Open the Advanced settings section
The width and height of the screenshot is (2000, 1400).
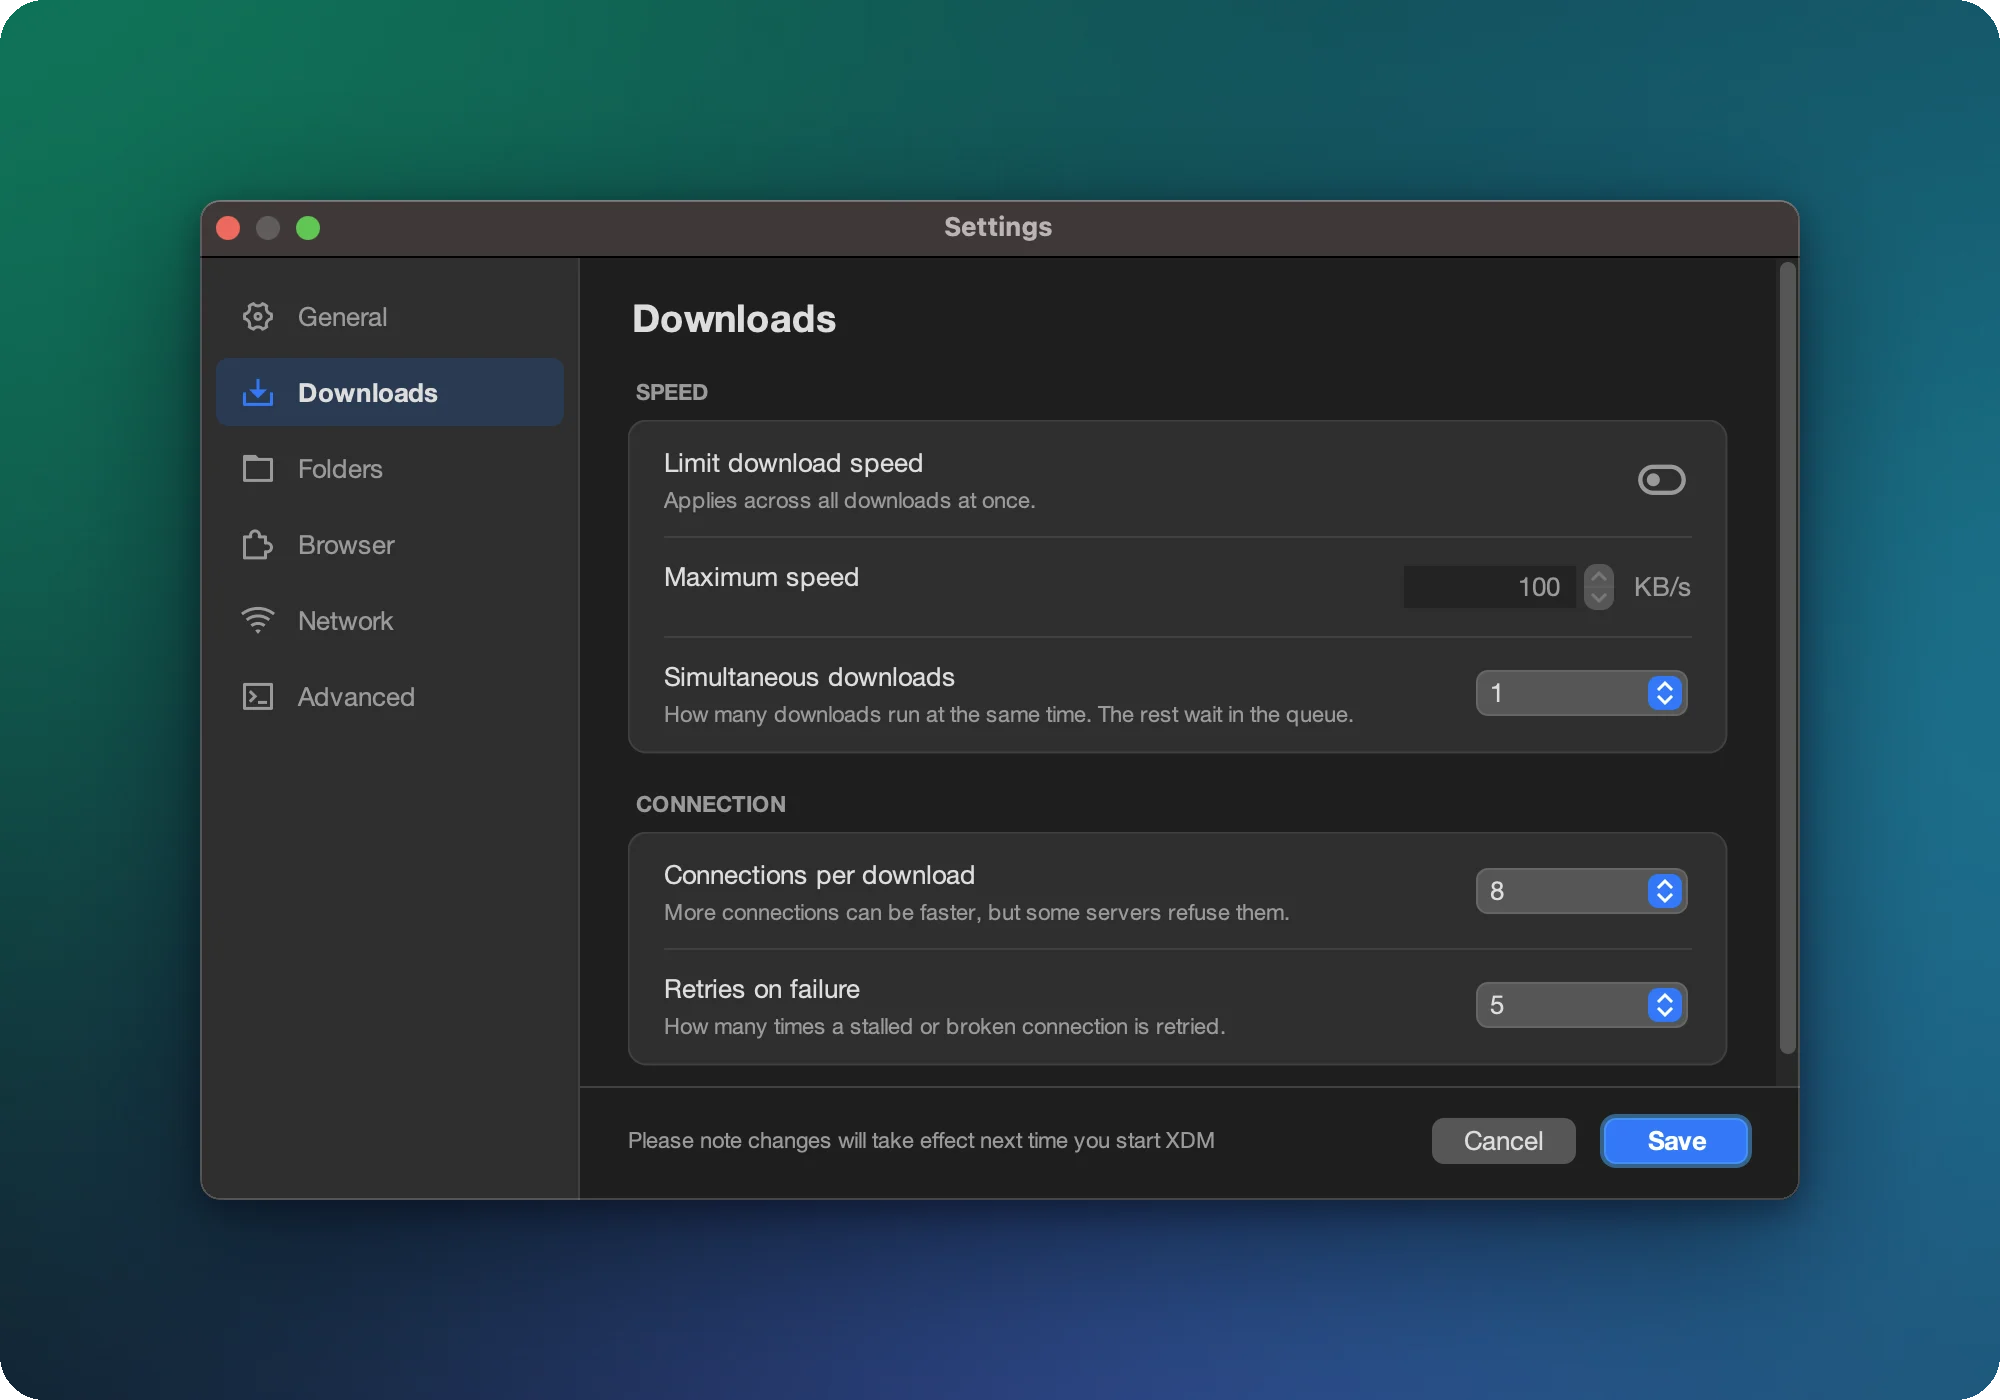[x=390, y=697]
